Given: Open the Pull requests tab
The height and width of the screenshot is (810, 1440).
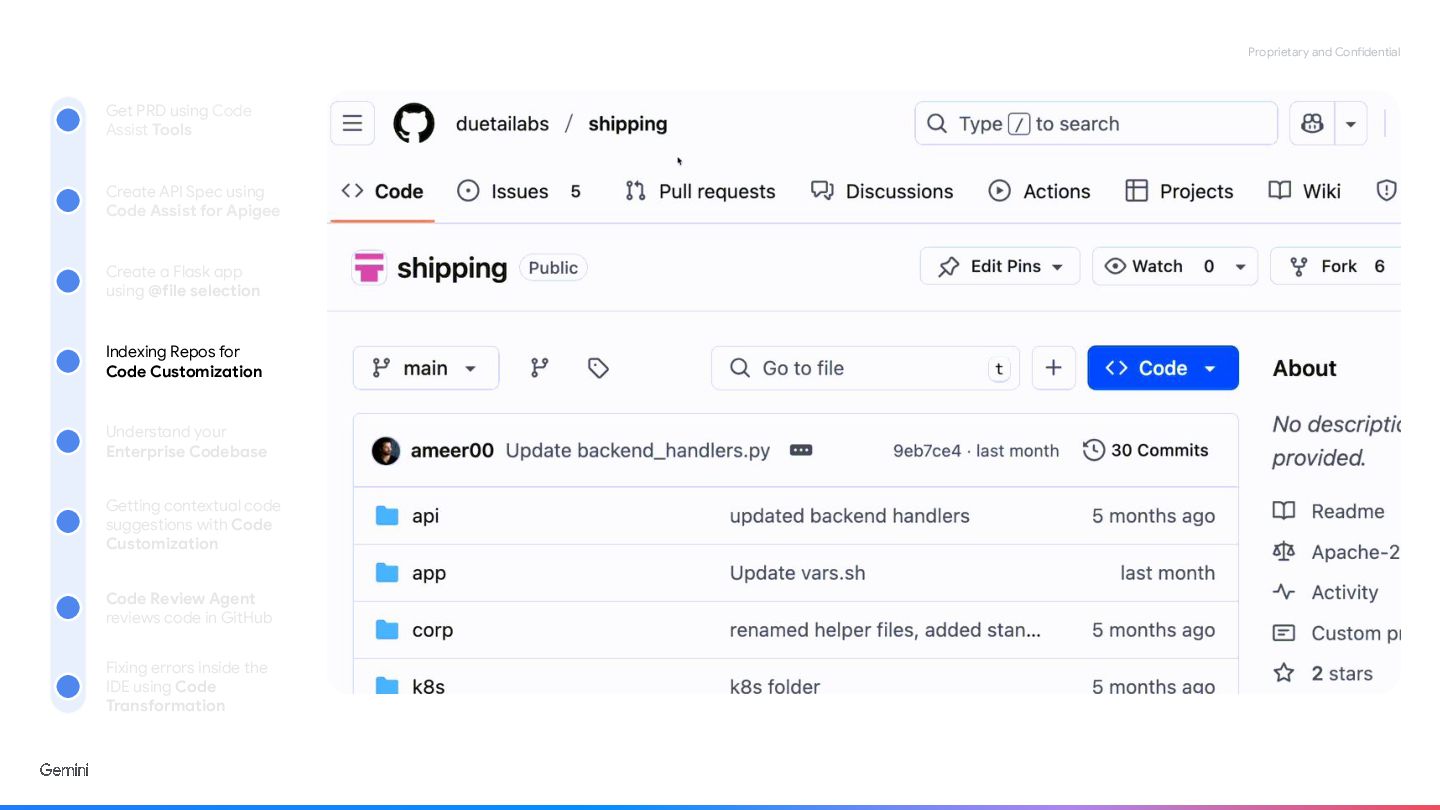Looking at the screenshot, I should pyautogui.click(x=700, y=191).
